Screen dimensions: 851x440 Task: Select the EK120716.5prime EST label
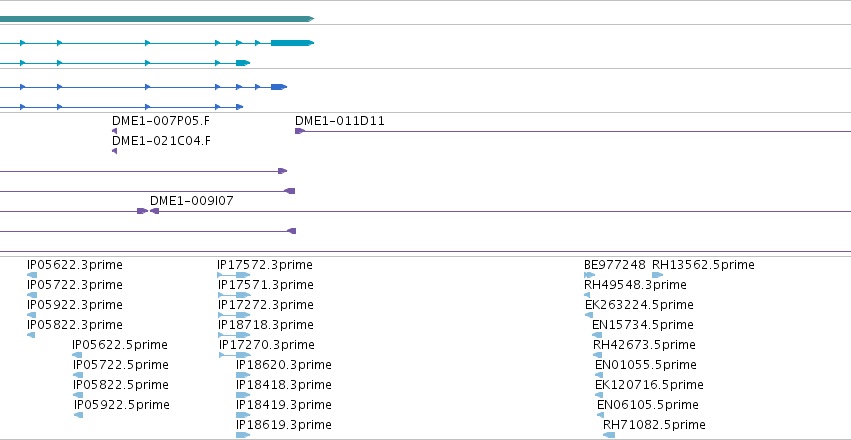(649, 385)
